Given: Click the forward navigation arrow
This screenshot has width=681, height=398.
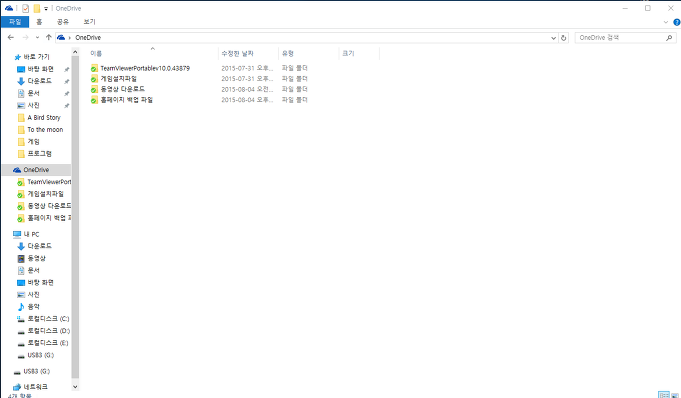Looking at the screenshot, I should click(x=25, y=38).
